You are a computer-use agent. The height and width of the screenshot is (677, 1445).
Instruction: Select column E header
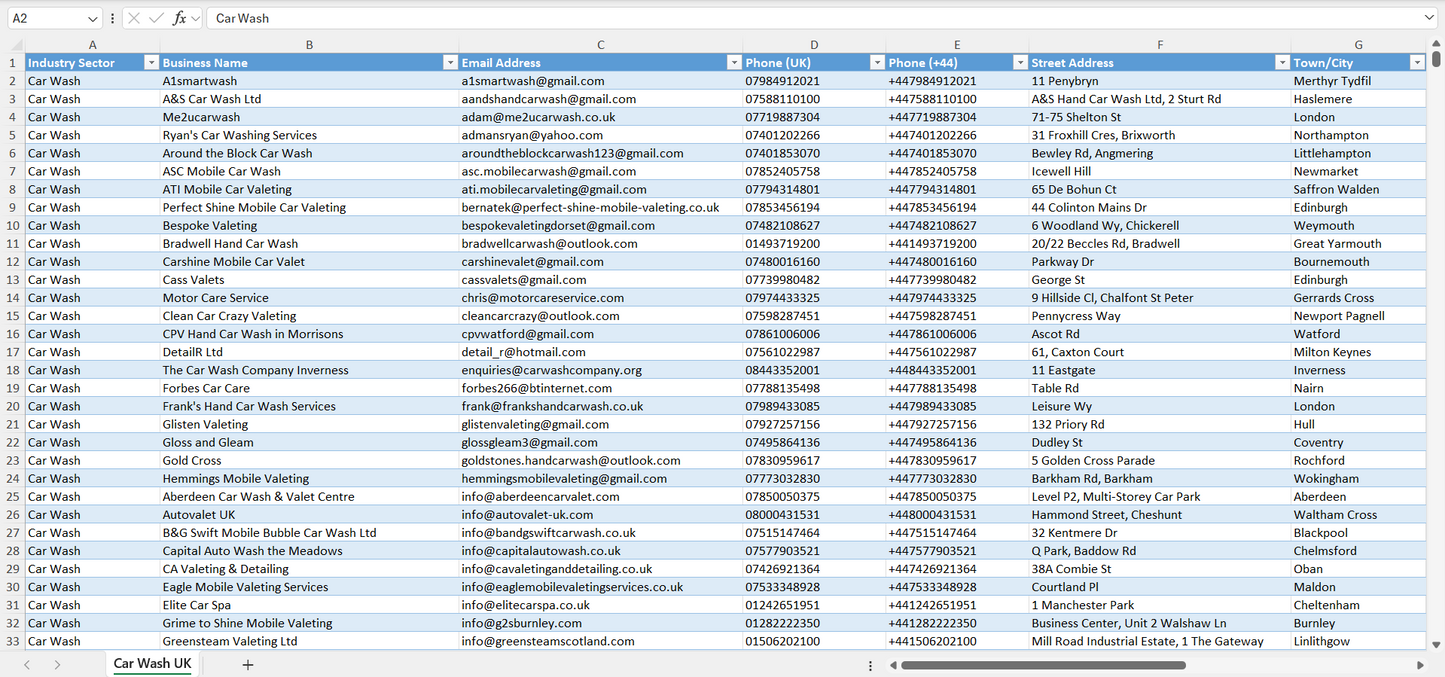(957, 45)
